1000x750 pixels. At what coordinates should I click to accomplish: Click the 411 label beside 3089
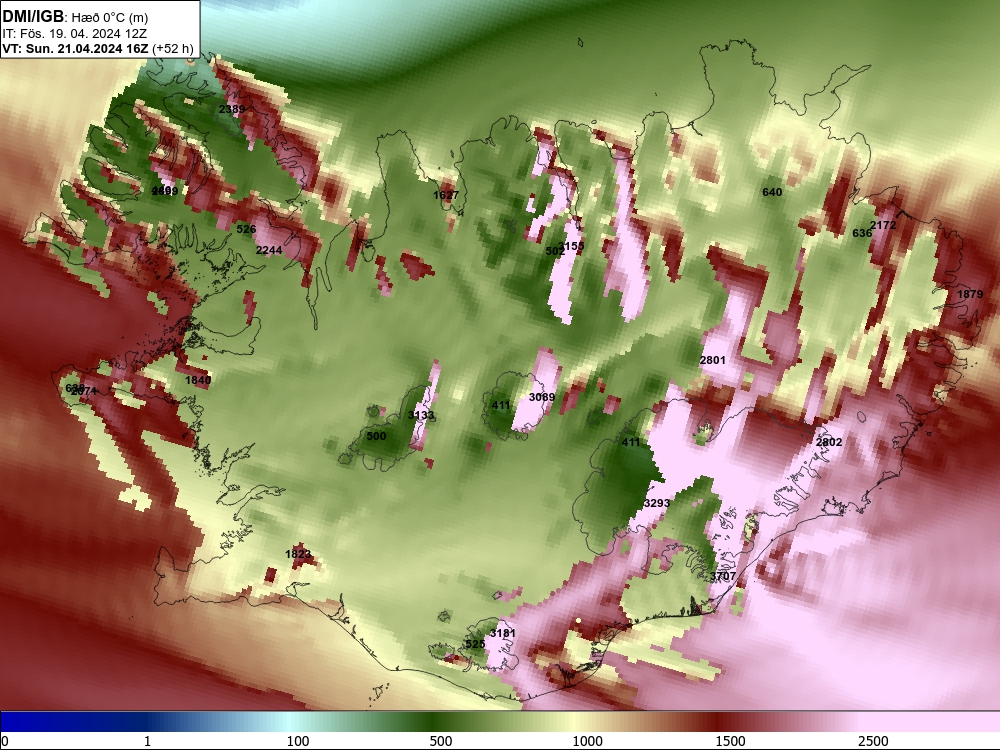501,405
